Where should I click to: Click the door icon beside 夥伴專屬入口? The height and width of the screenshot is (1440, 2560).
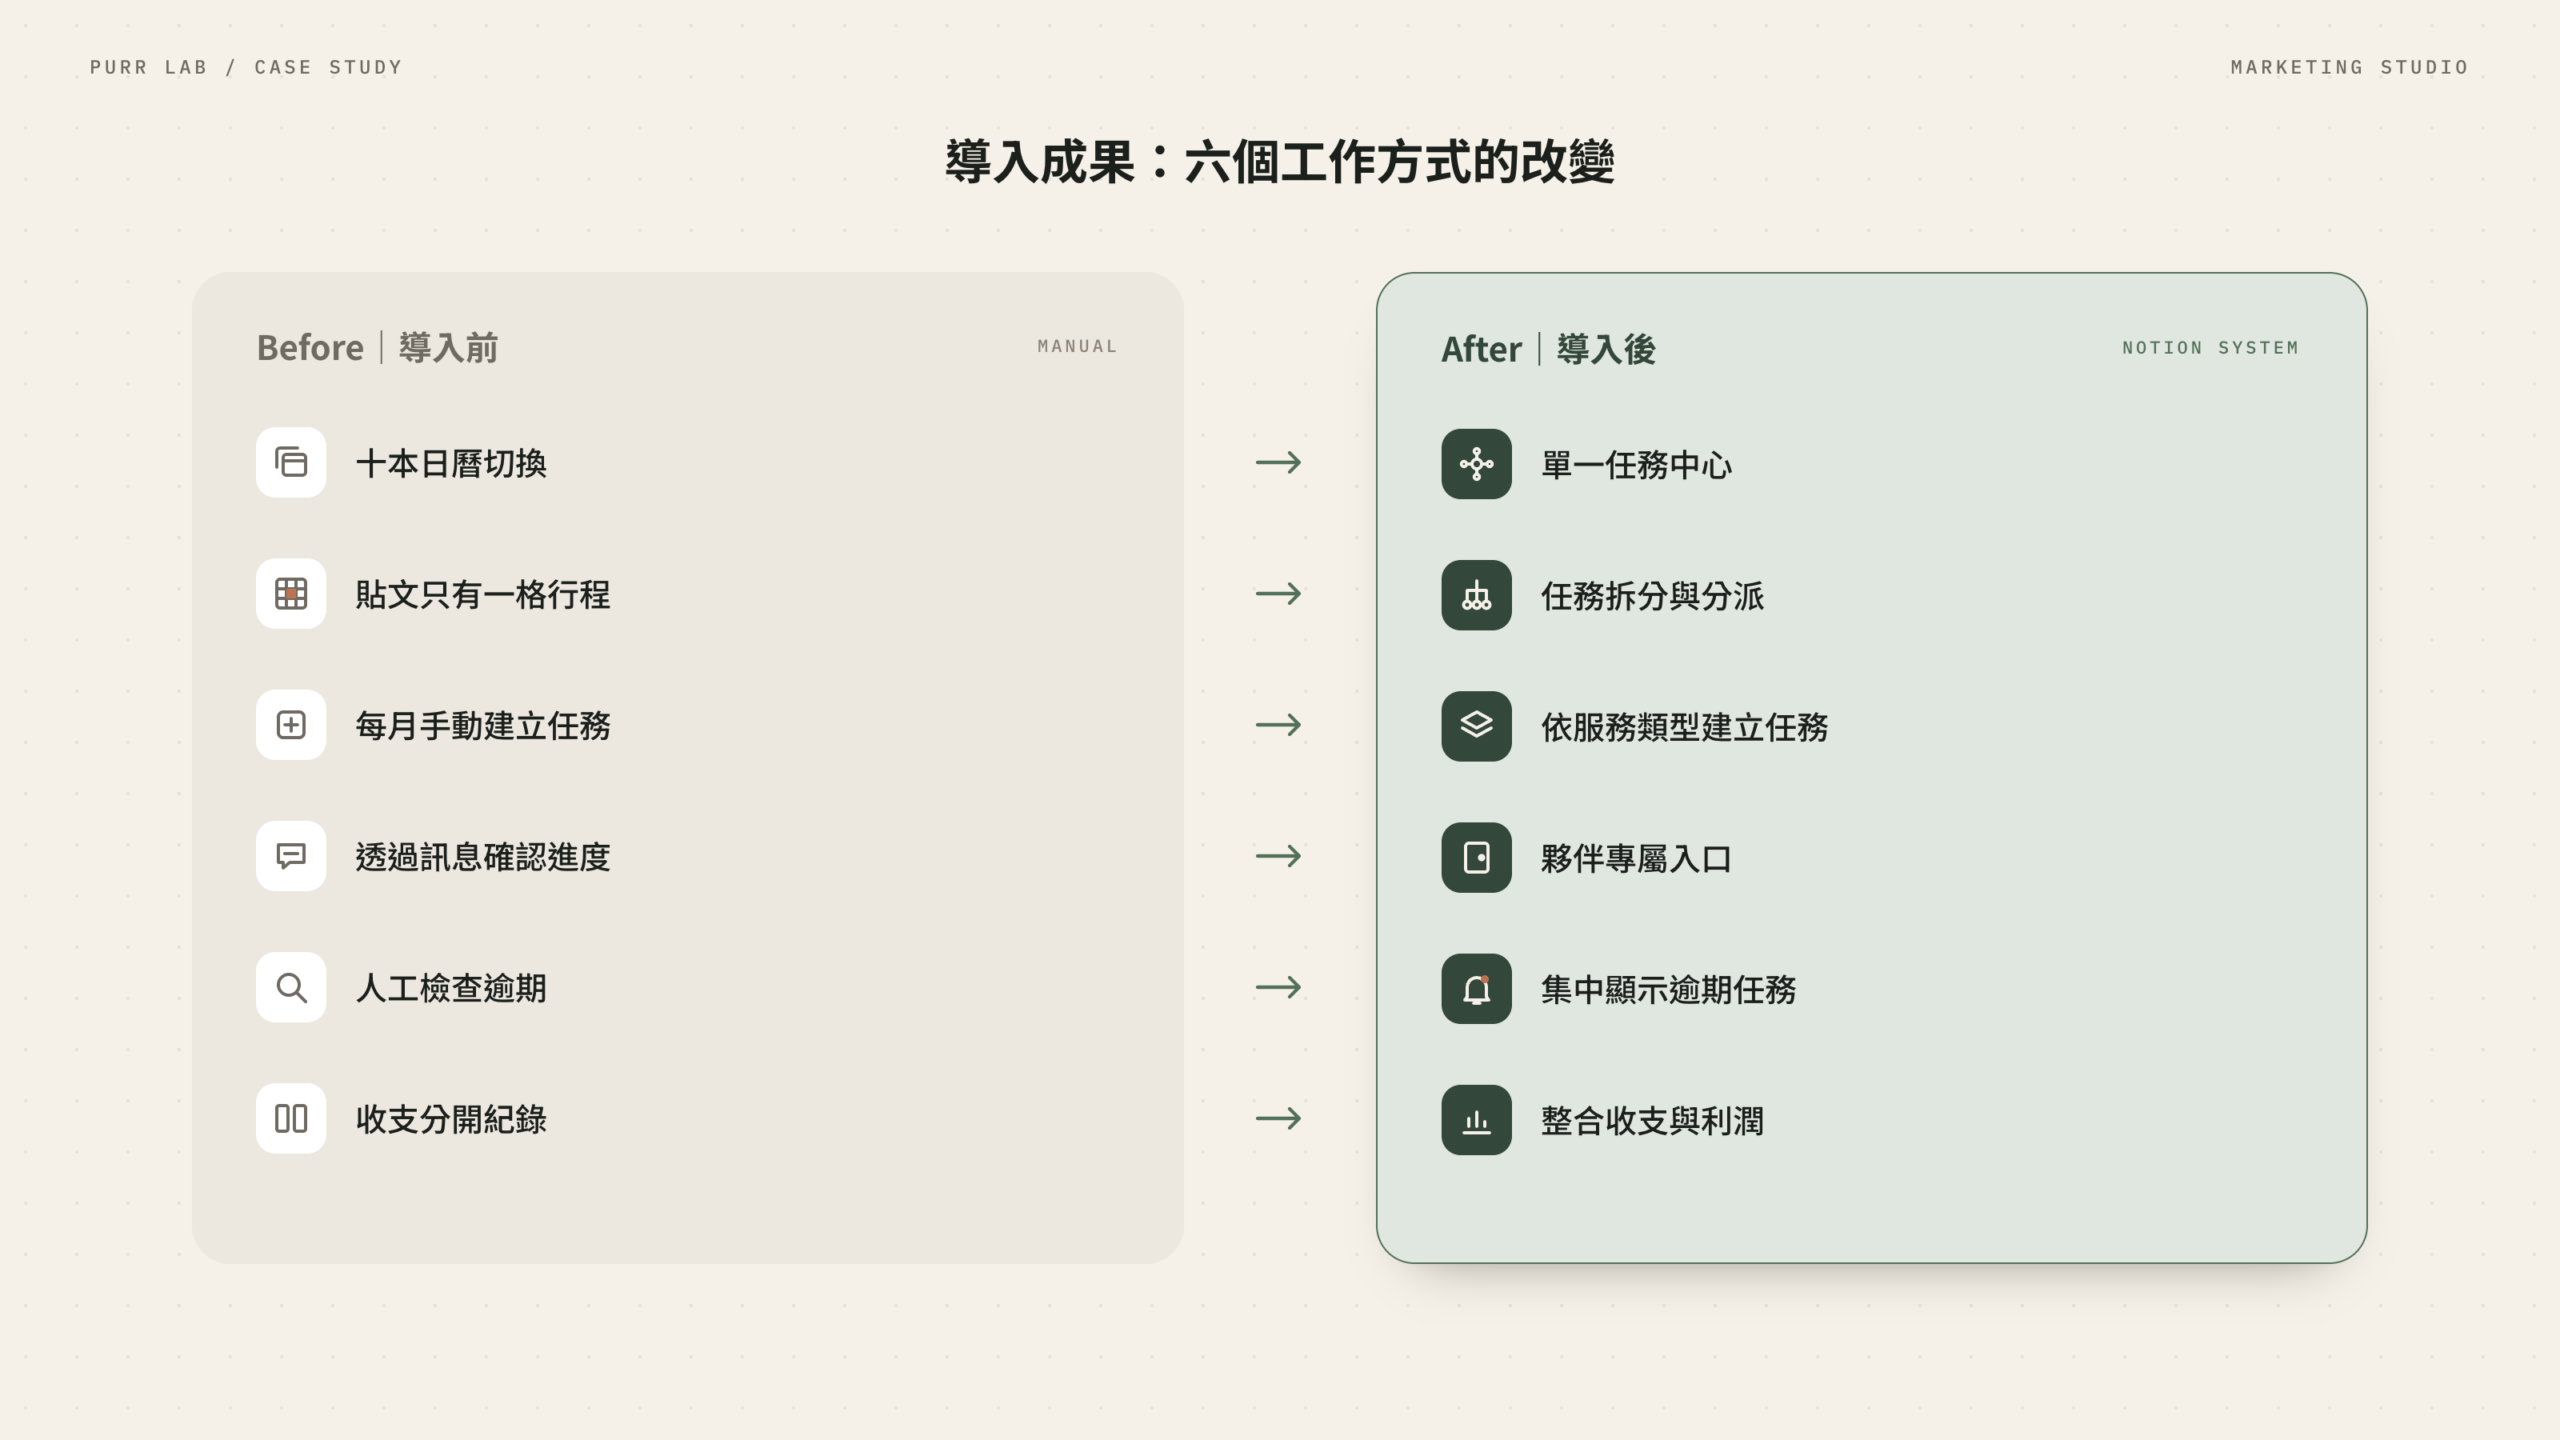(x=1476, y=857)
